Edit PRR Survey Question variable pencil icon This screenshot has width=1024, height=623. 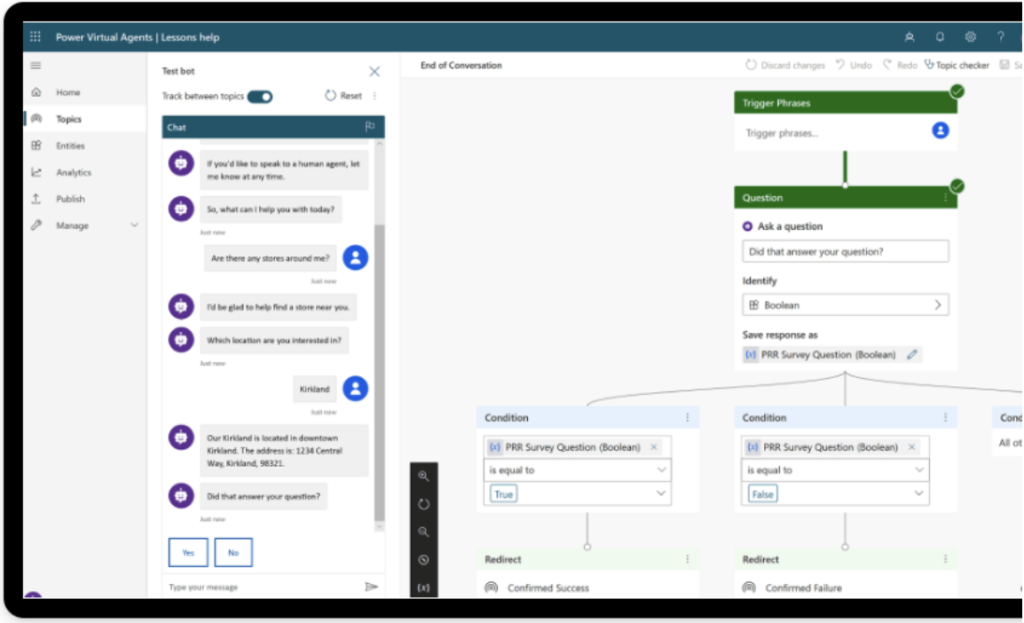pyautogui.click(x=912, y=355)
